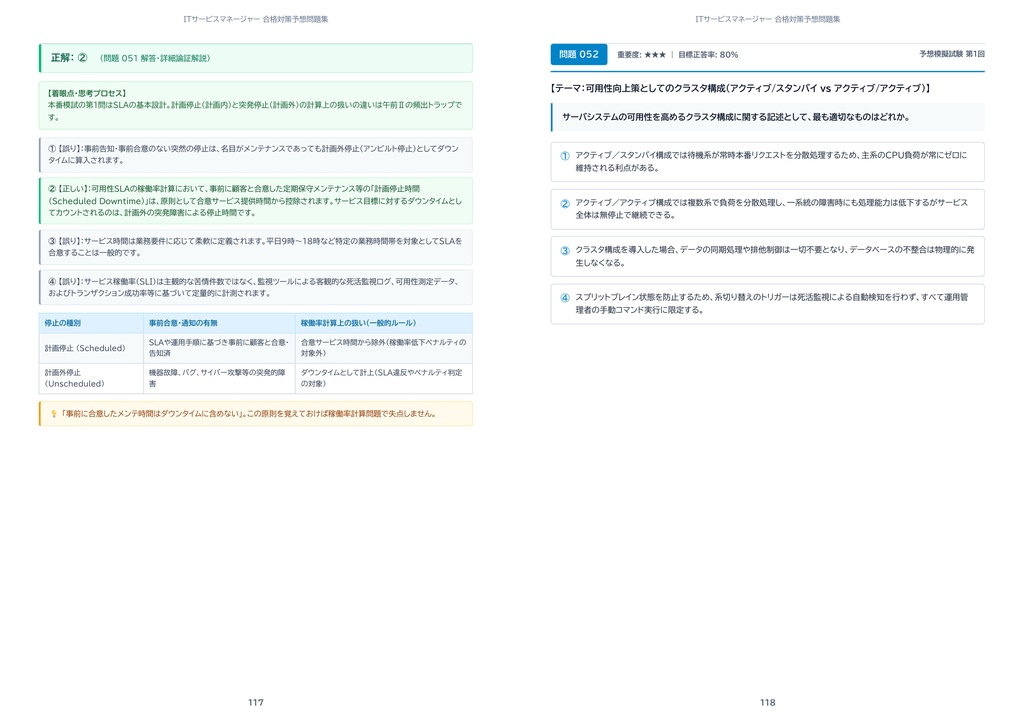Select the ④【誤り】 SLI explanation box

255,287
